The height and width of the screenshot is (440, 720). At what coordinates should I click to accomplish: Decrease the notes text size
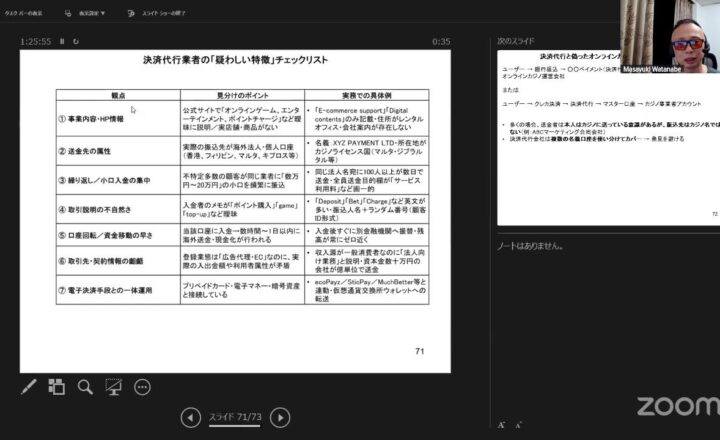pos(517,425)
